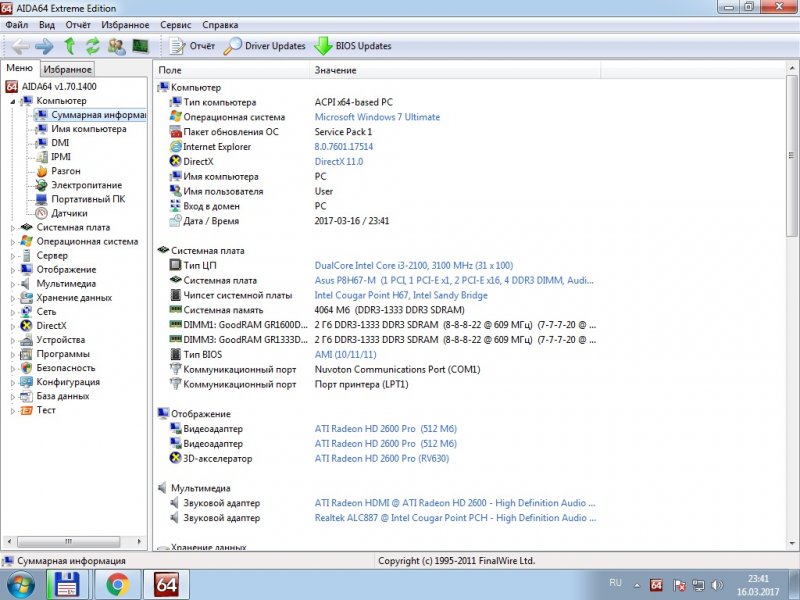Click the Forward navigation arrow
Viewport: 800px width, 600px height.
coord(44,46)
